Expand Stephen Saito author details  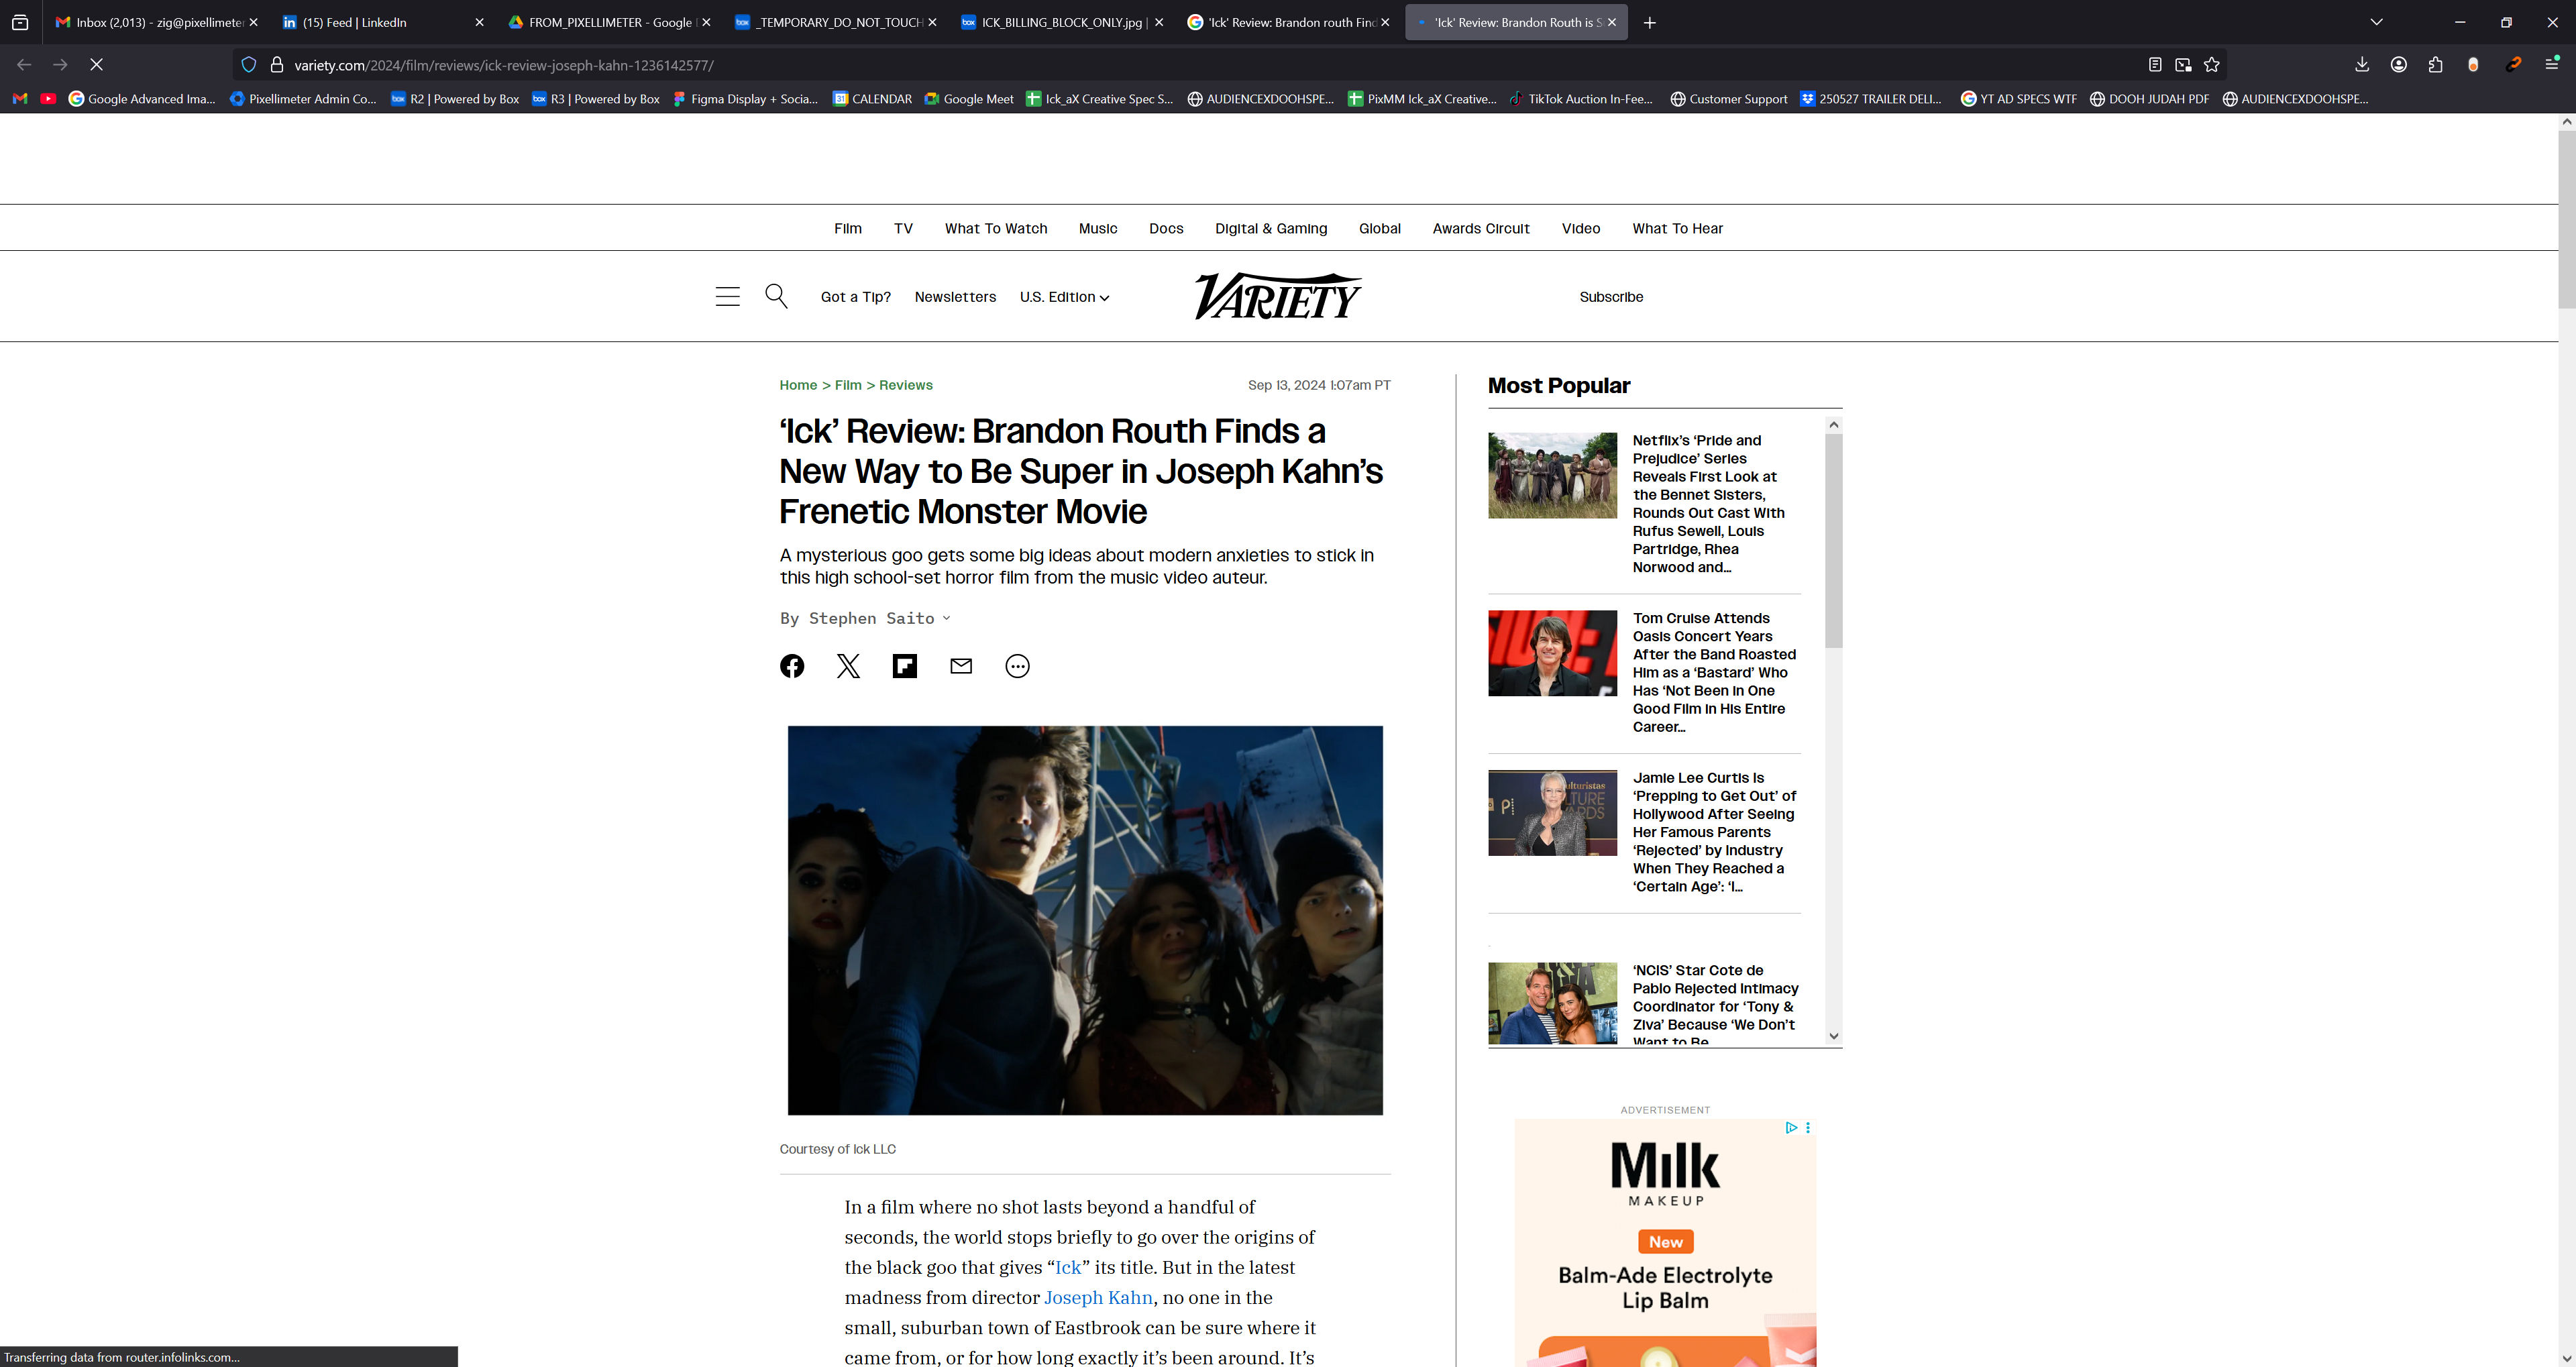pyautogui.click(x=946, y=618)
